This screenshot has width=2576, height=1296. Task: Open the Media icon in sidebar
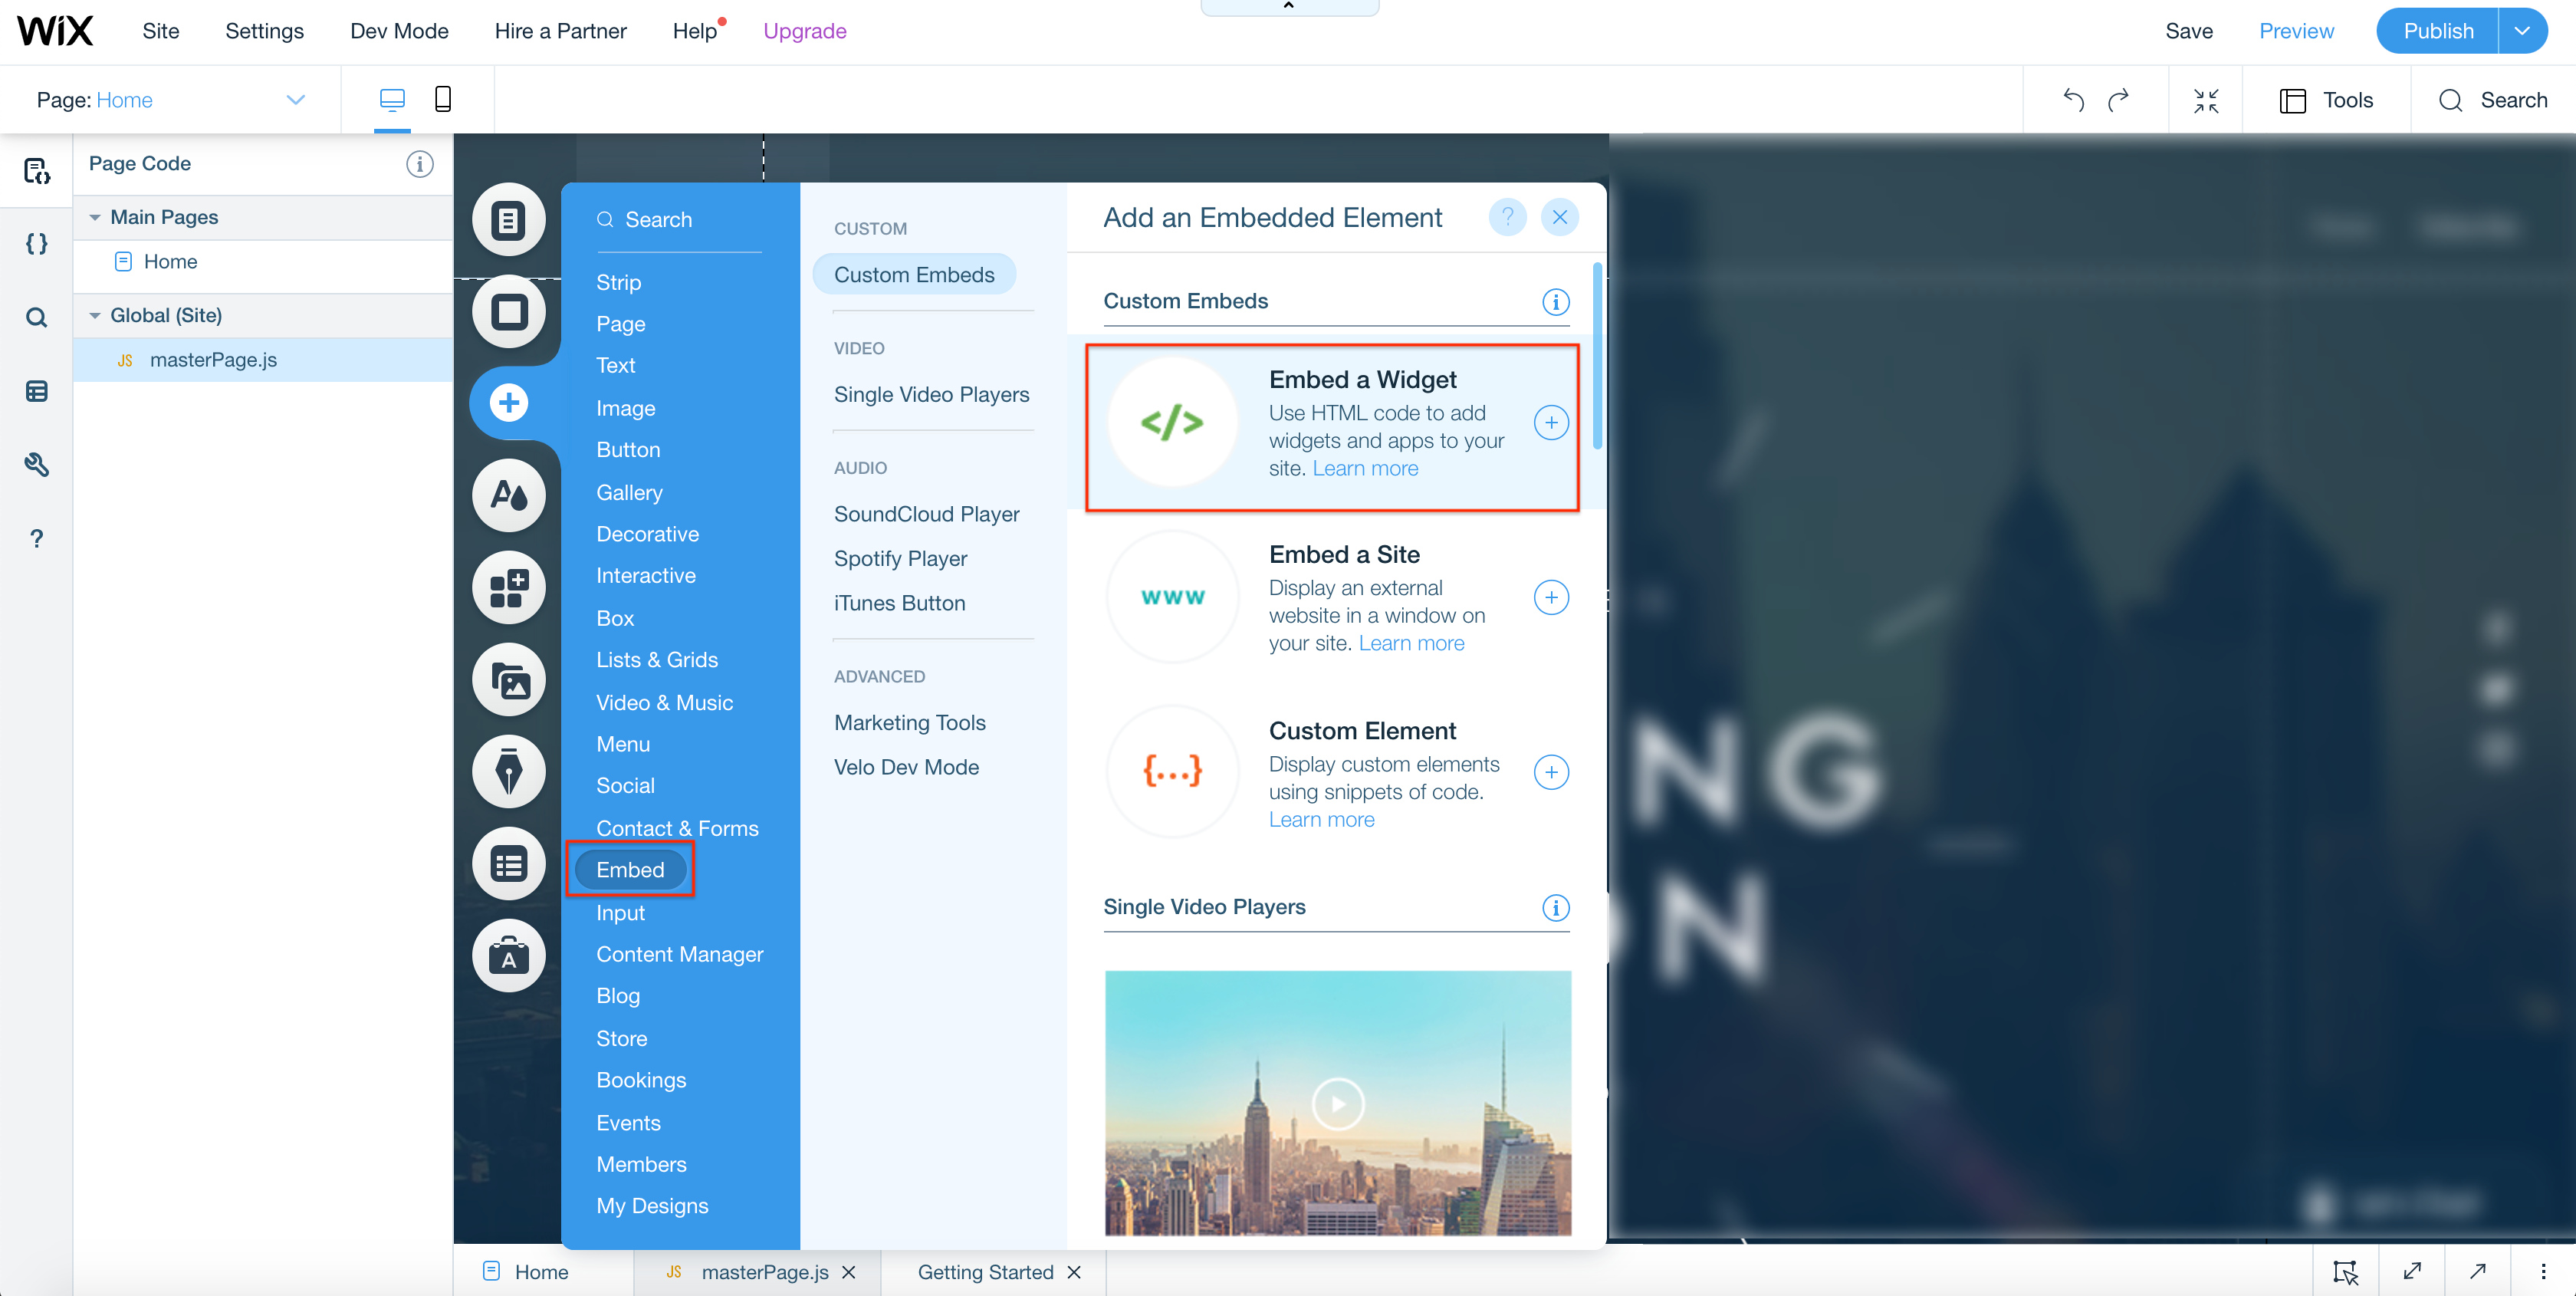[509, 680]
